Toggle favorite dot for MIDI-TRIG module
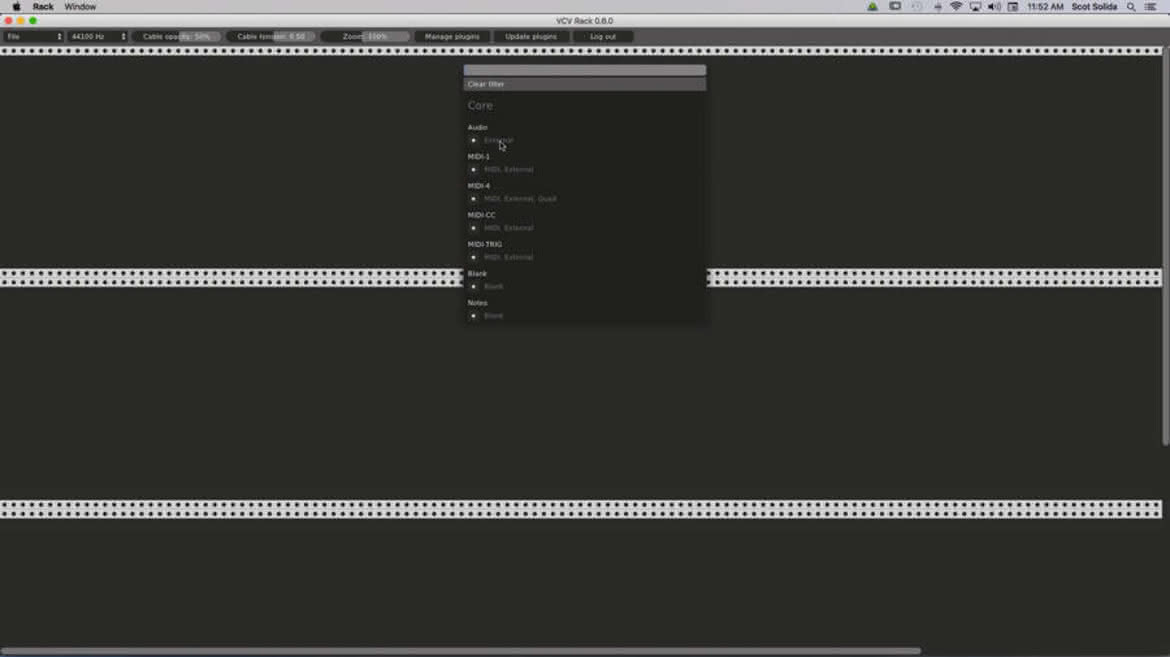Viewport: 1170px width, 657px height. click(x=473, y=257)
